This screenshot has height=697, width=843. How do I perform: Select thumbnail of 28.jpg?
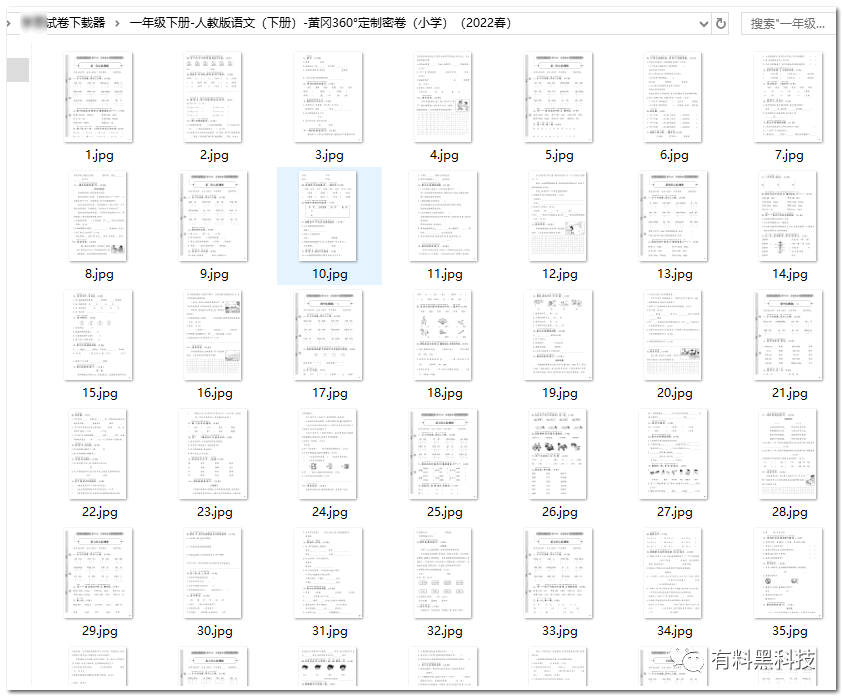click(788, 454)
